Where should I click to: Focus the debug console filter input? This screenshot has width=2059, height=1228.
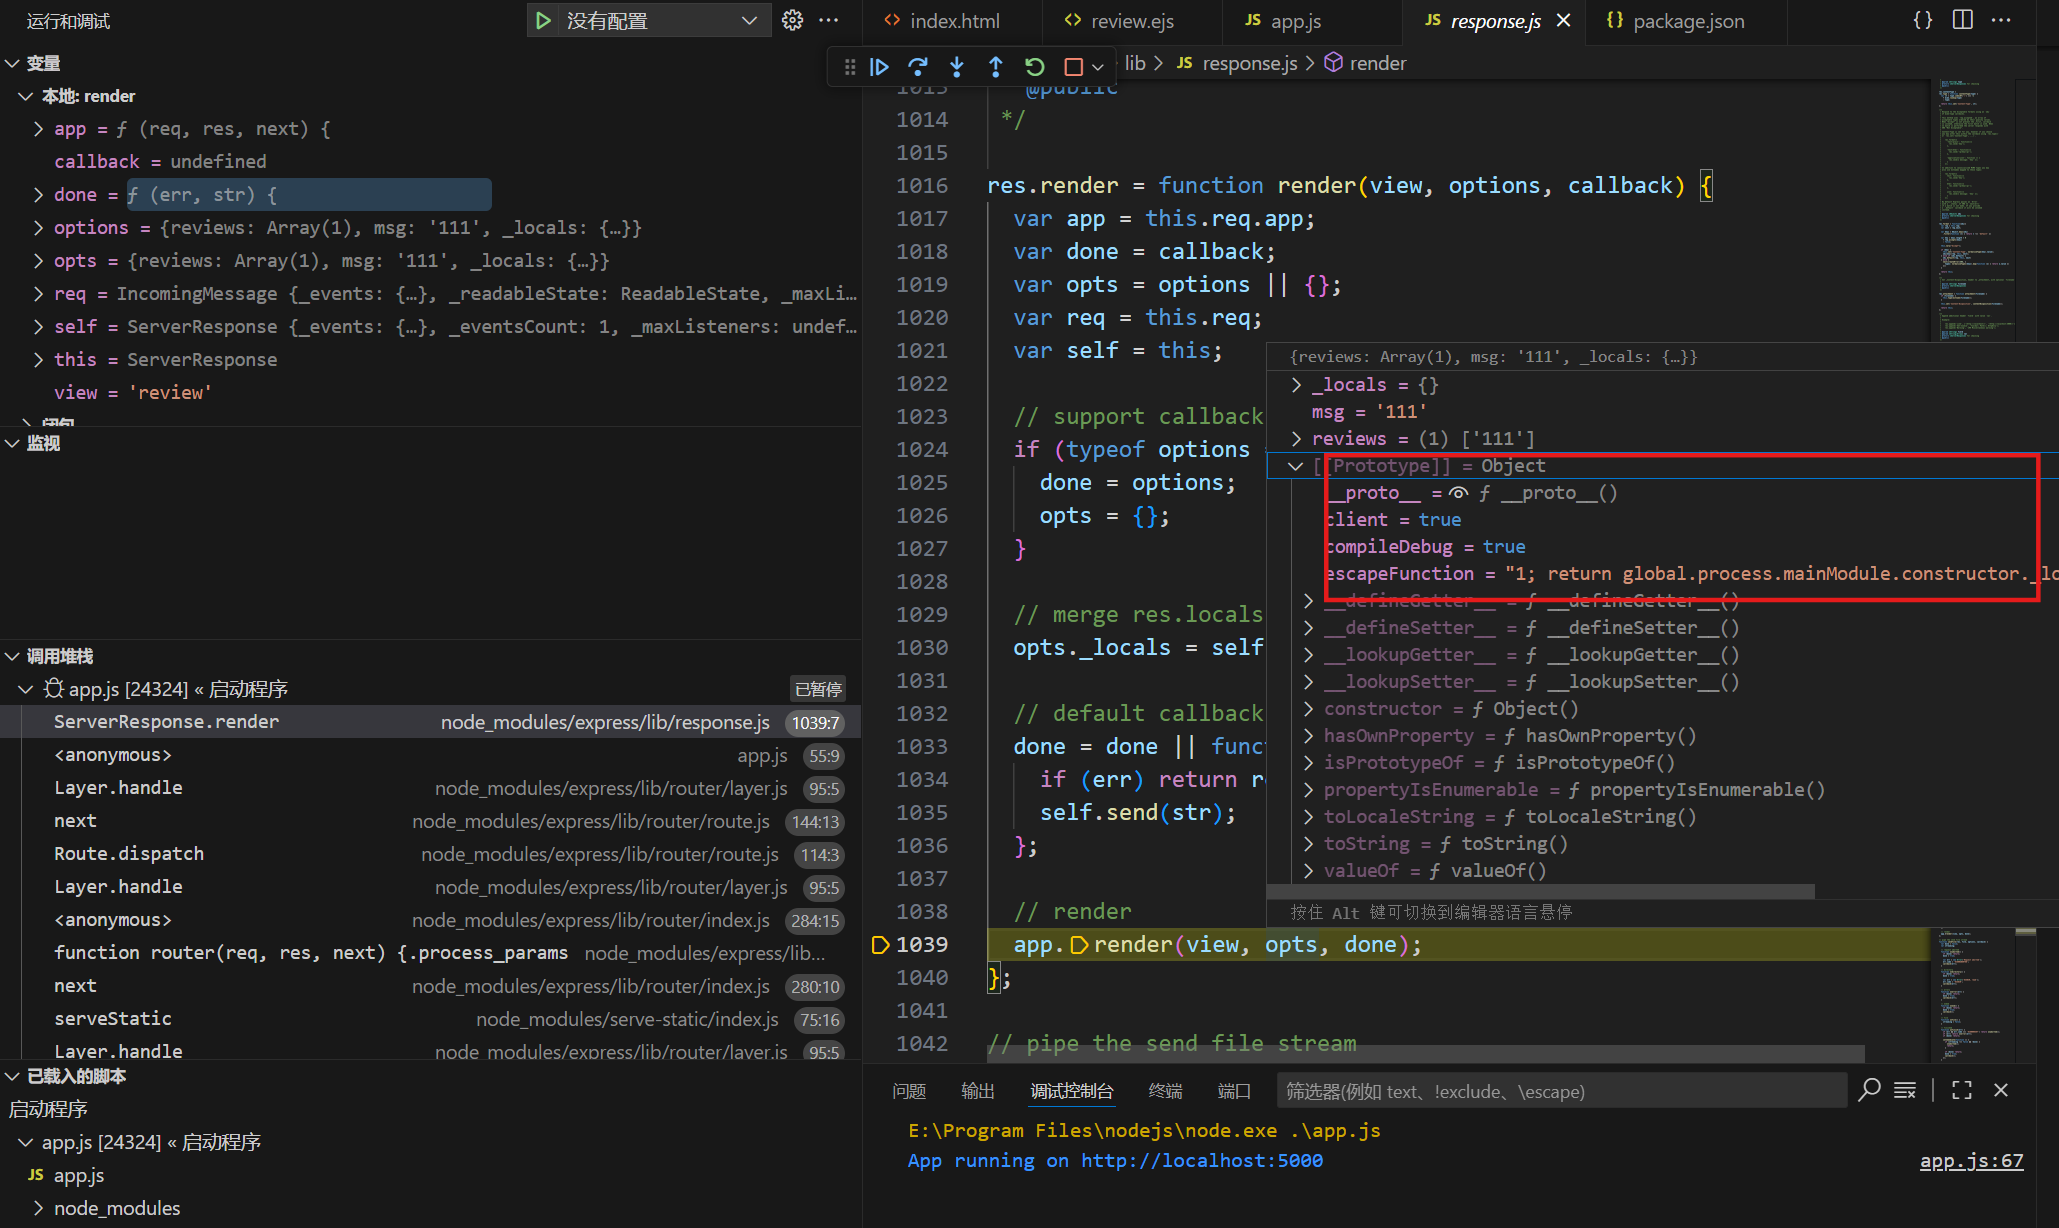[x=1560, y=1091]
